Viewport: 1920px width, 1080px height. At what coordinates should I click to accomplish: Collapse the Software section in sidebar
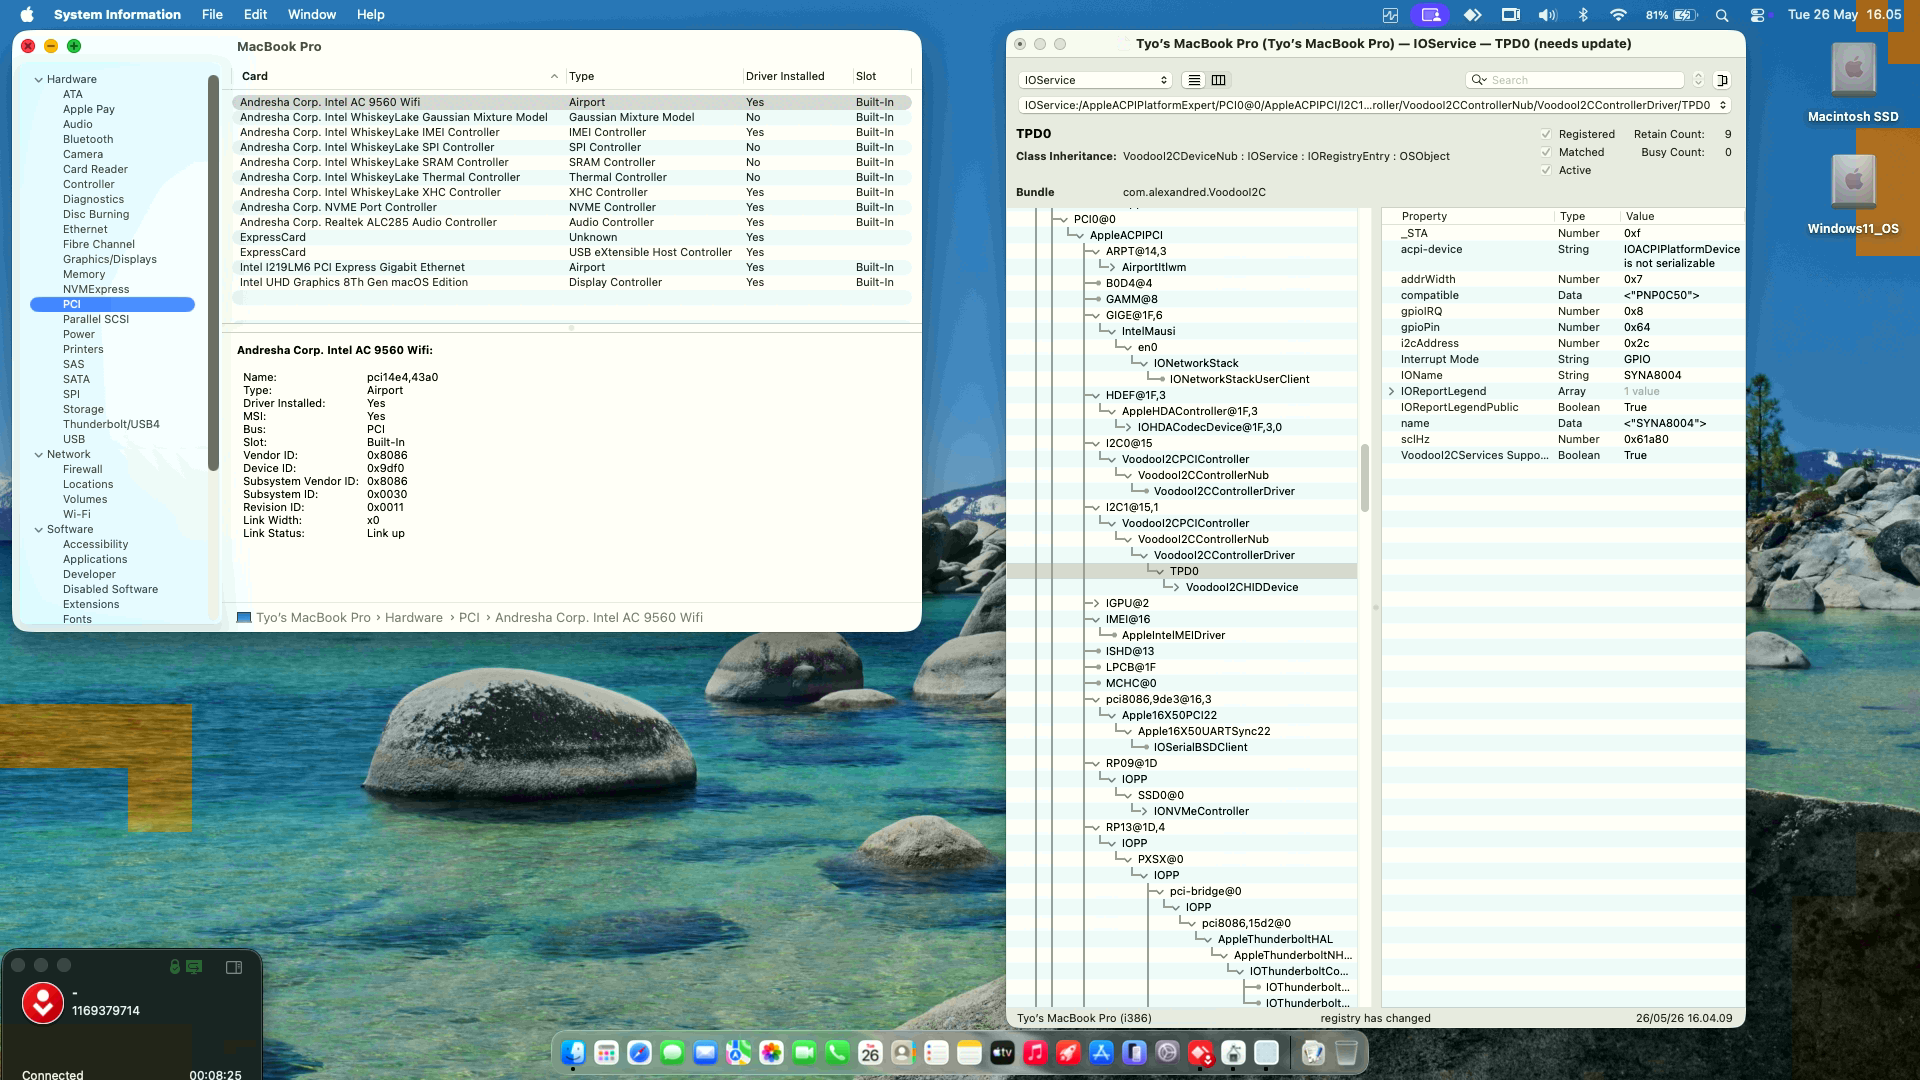coord(39,530)
